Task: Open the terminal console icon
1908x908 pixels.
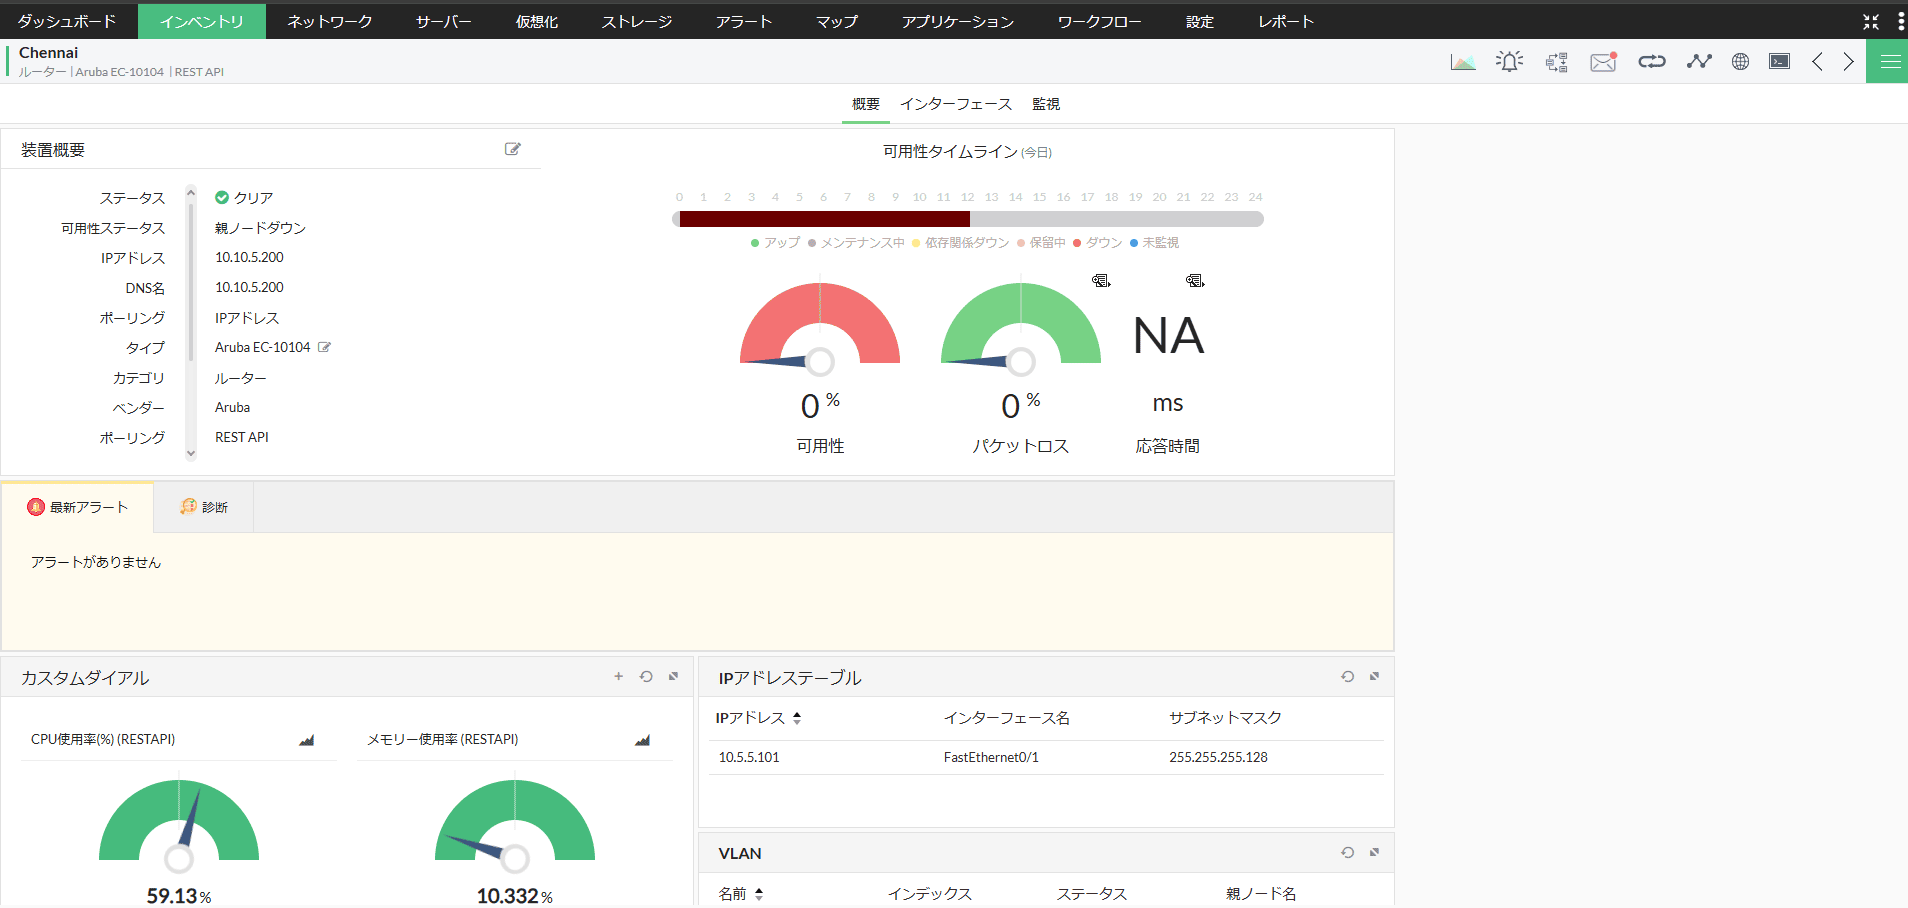Action: click(x=1780, y=62)
